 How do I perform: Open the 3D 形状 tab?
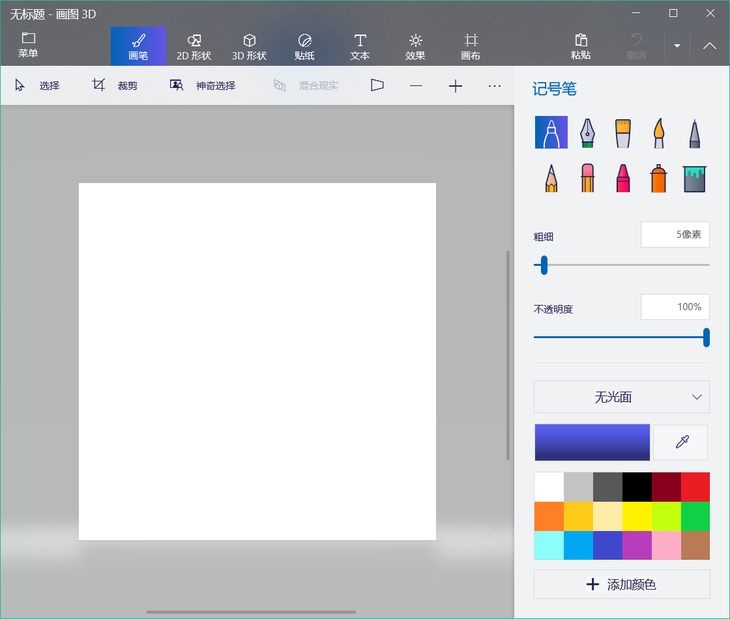click(249, 46)
